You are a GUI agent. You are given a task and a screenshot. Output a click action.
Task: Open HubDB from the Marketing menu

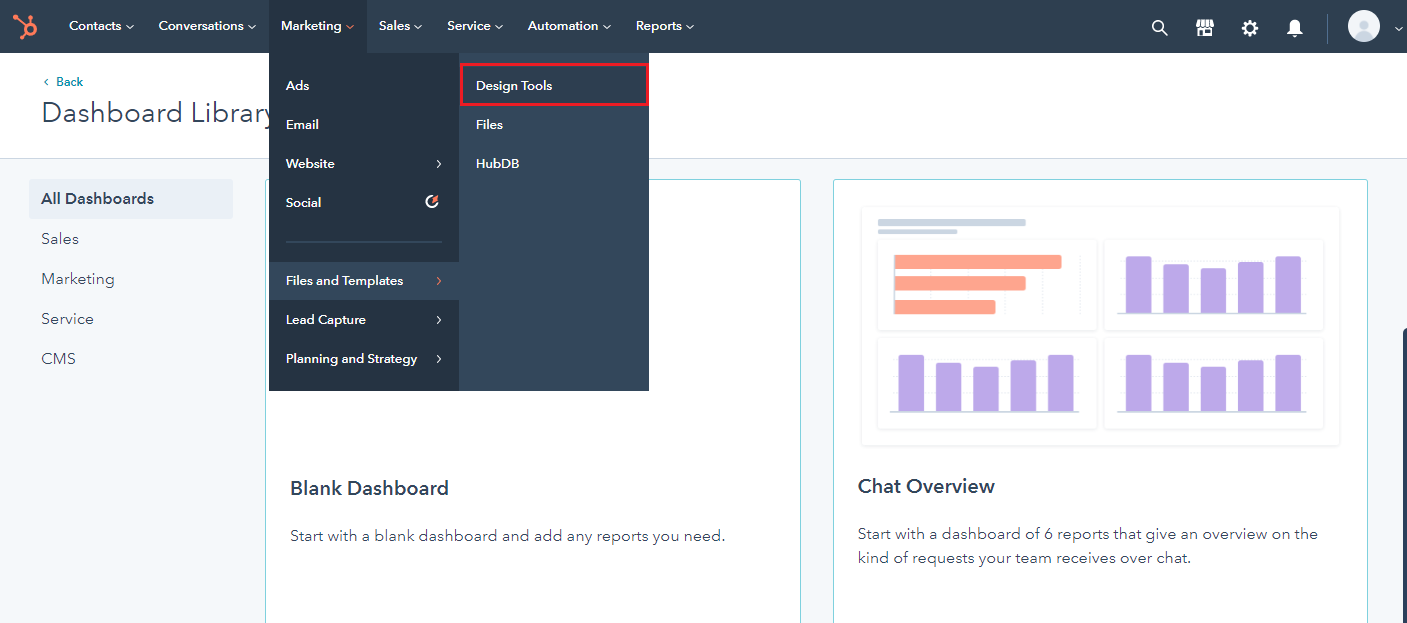point(497,163)
